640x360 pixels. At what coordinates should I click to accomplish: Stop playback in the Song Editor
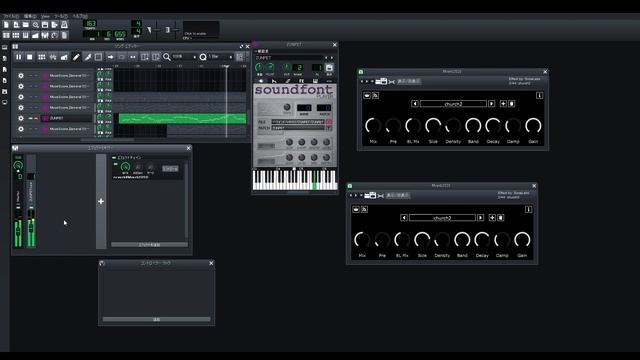[29, 57]
